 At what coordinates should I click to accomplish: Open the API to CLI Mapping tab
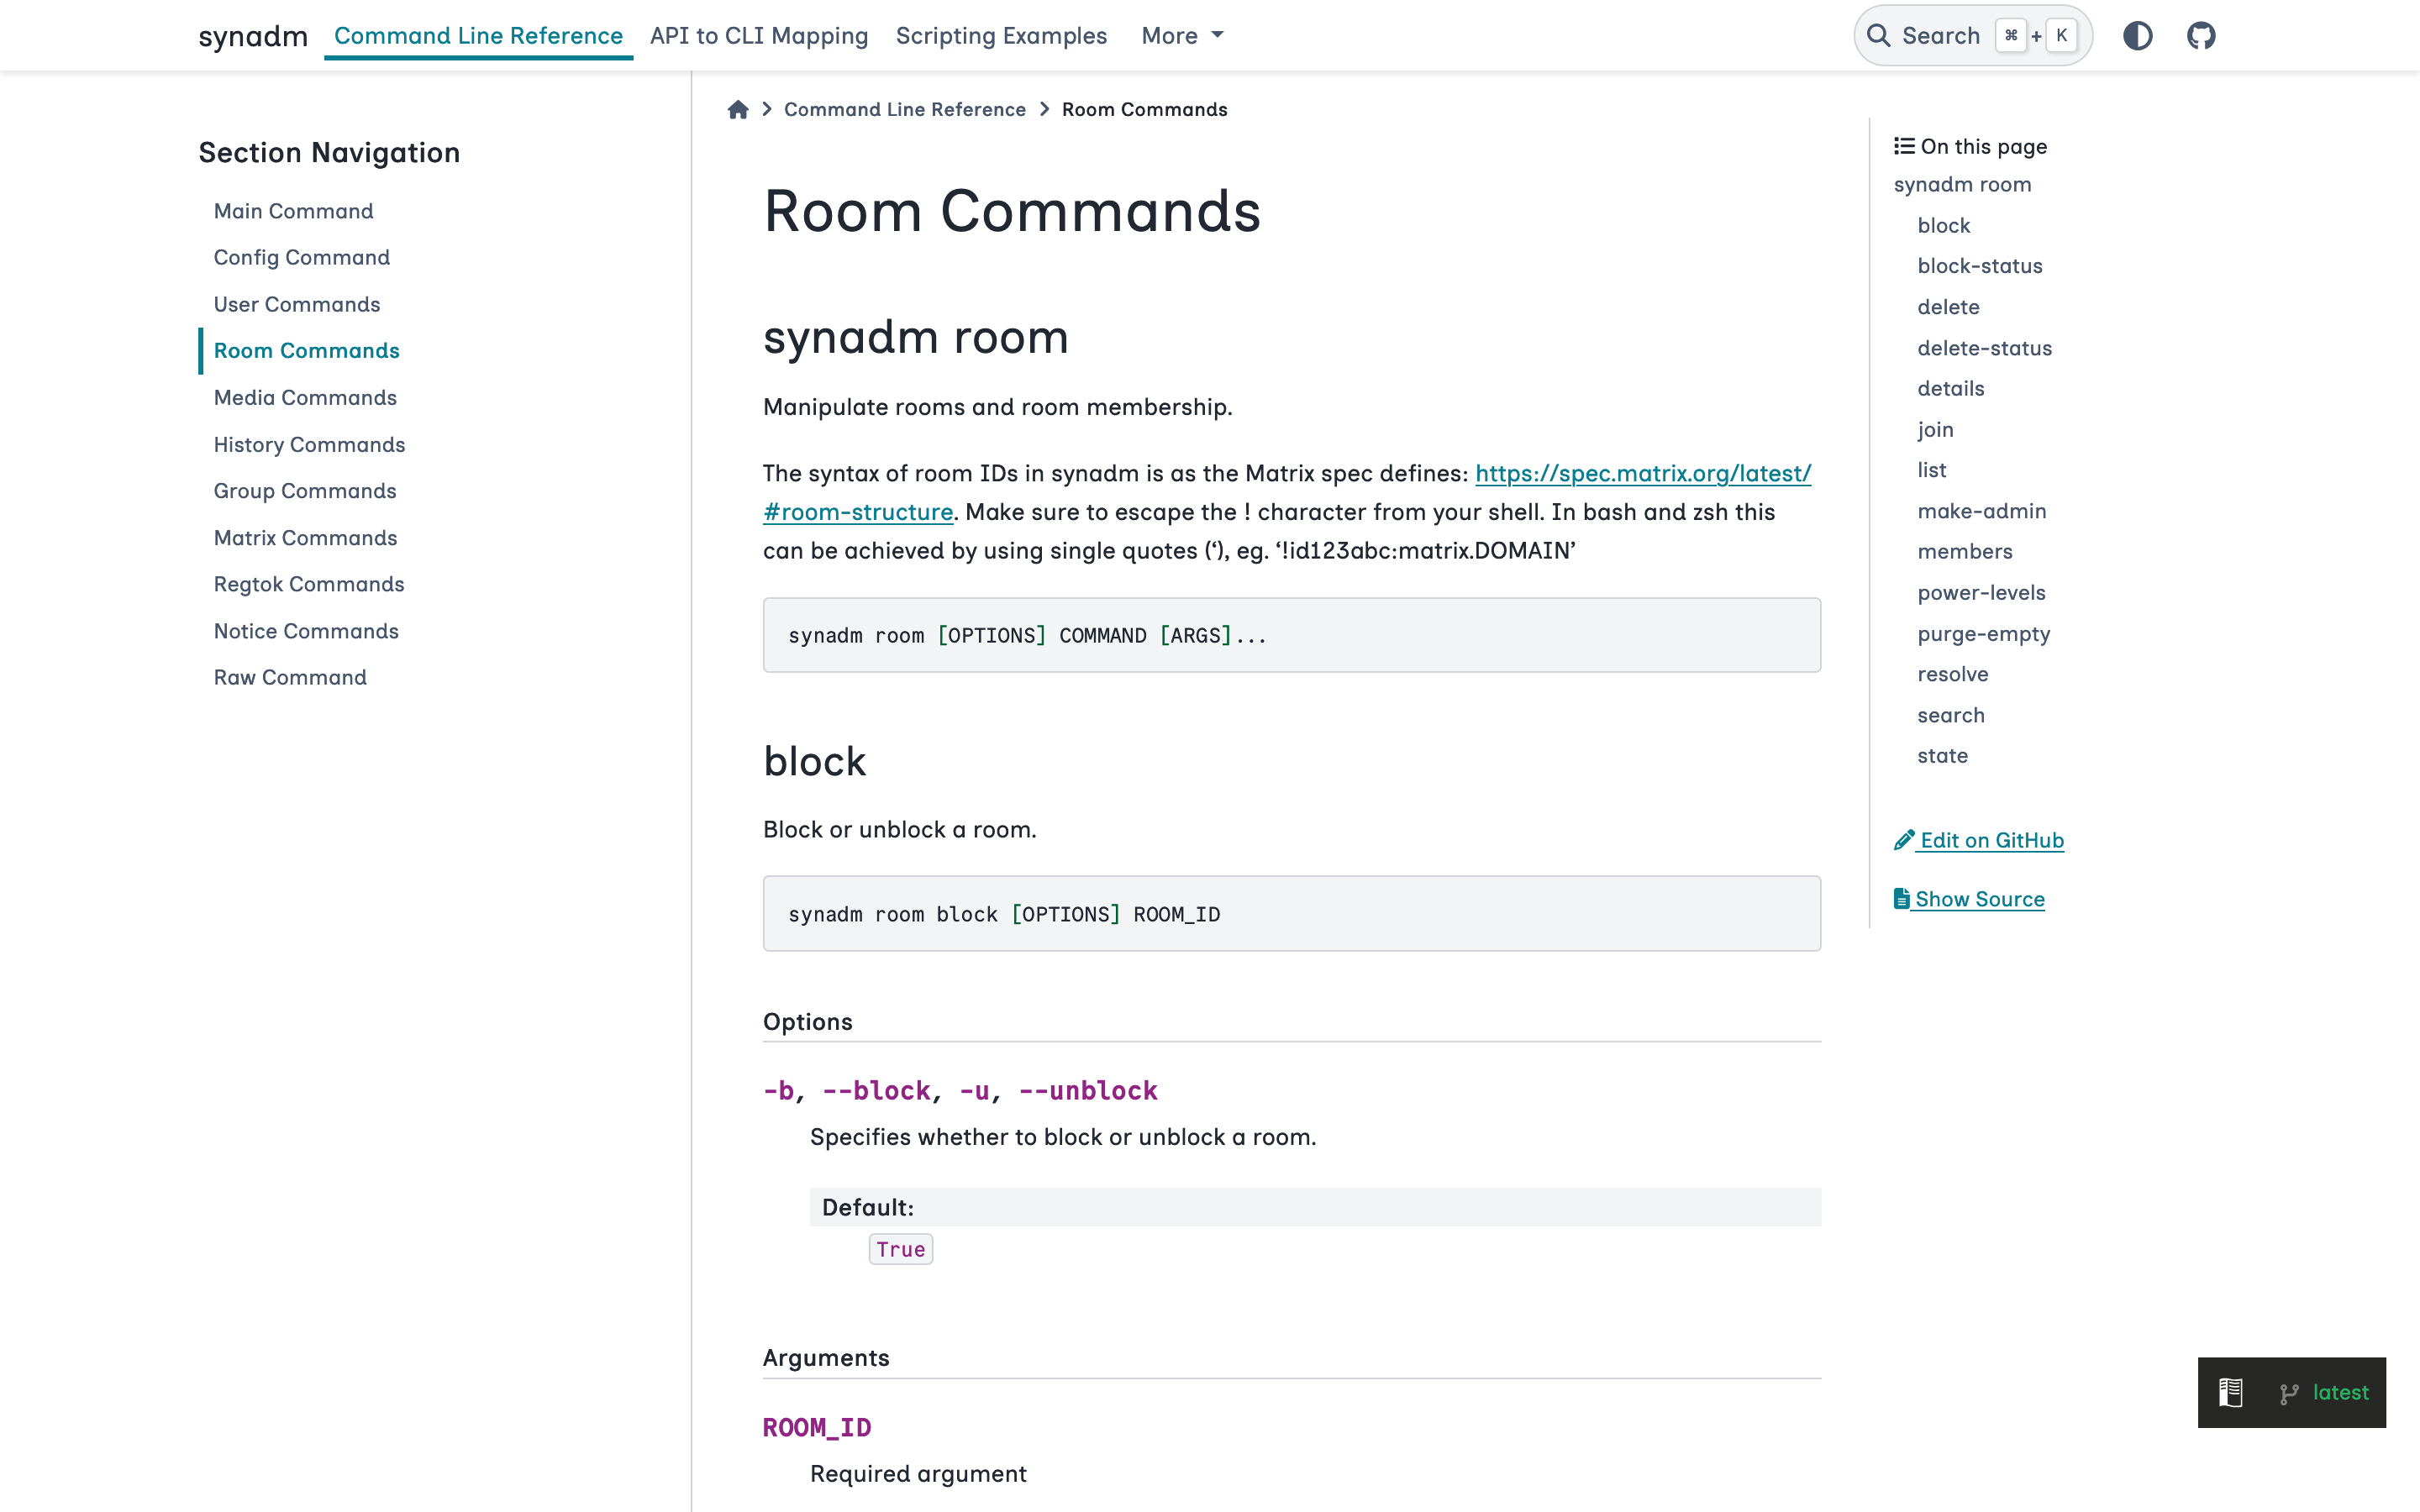pos(758,36)
